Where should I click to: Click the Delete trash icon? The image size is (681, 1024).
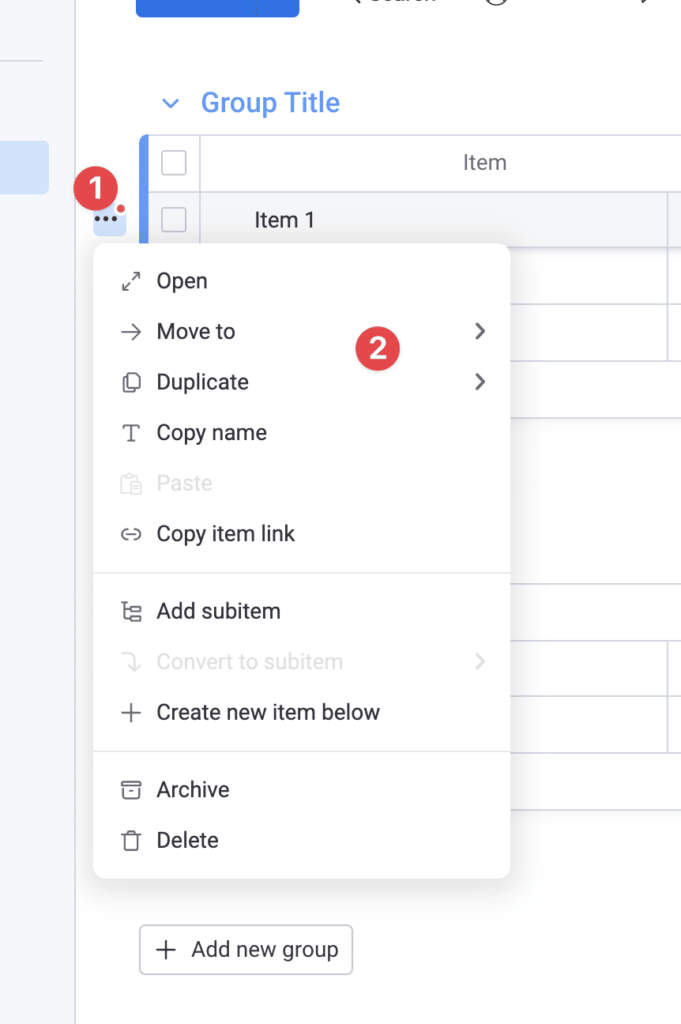(x=131, y=840)
